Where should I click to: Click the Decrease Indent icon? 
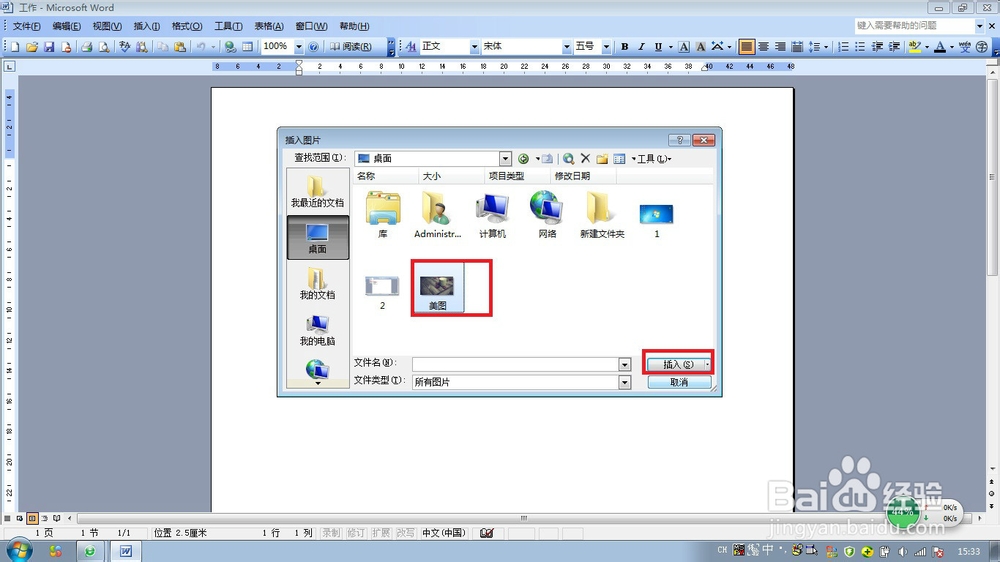coord(878,47)
